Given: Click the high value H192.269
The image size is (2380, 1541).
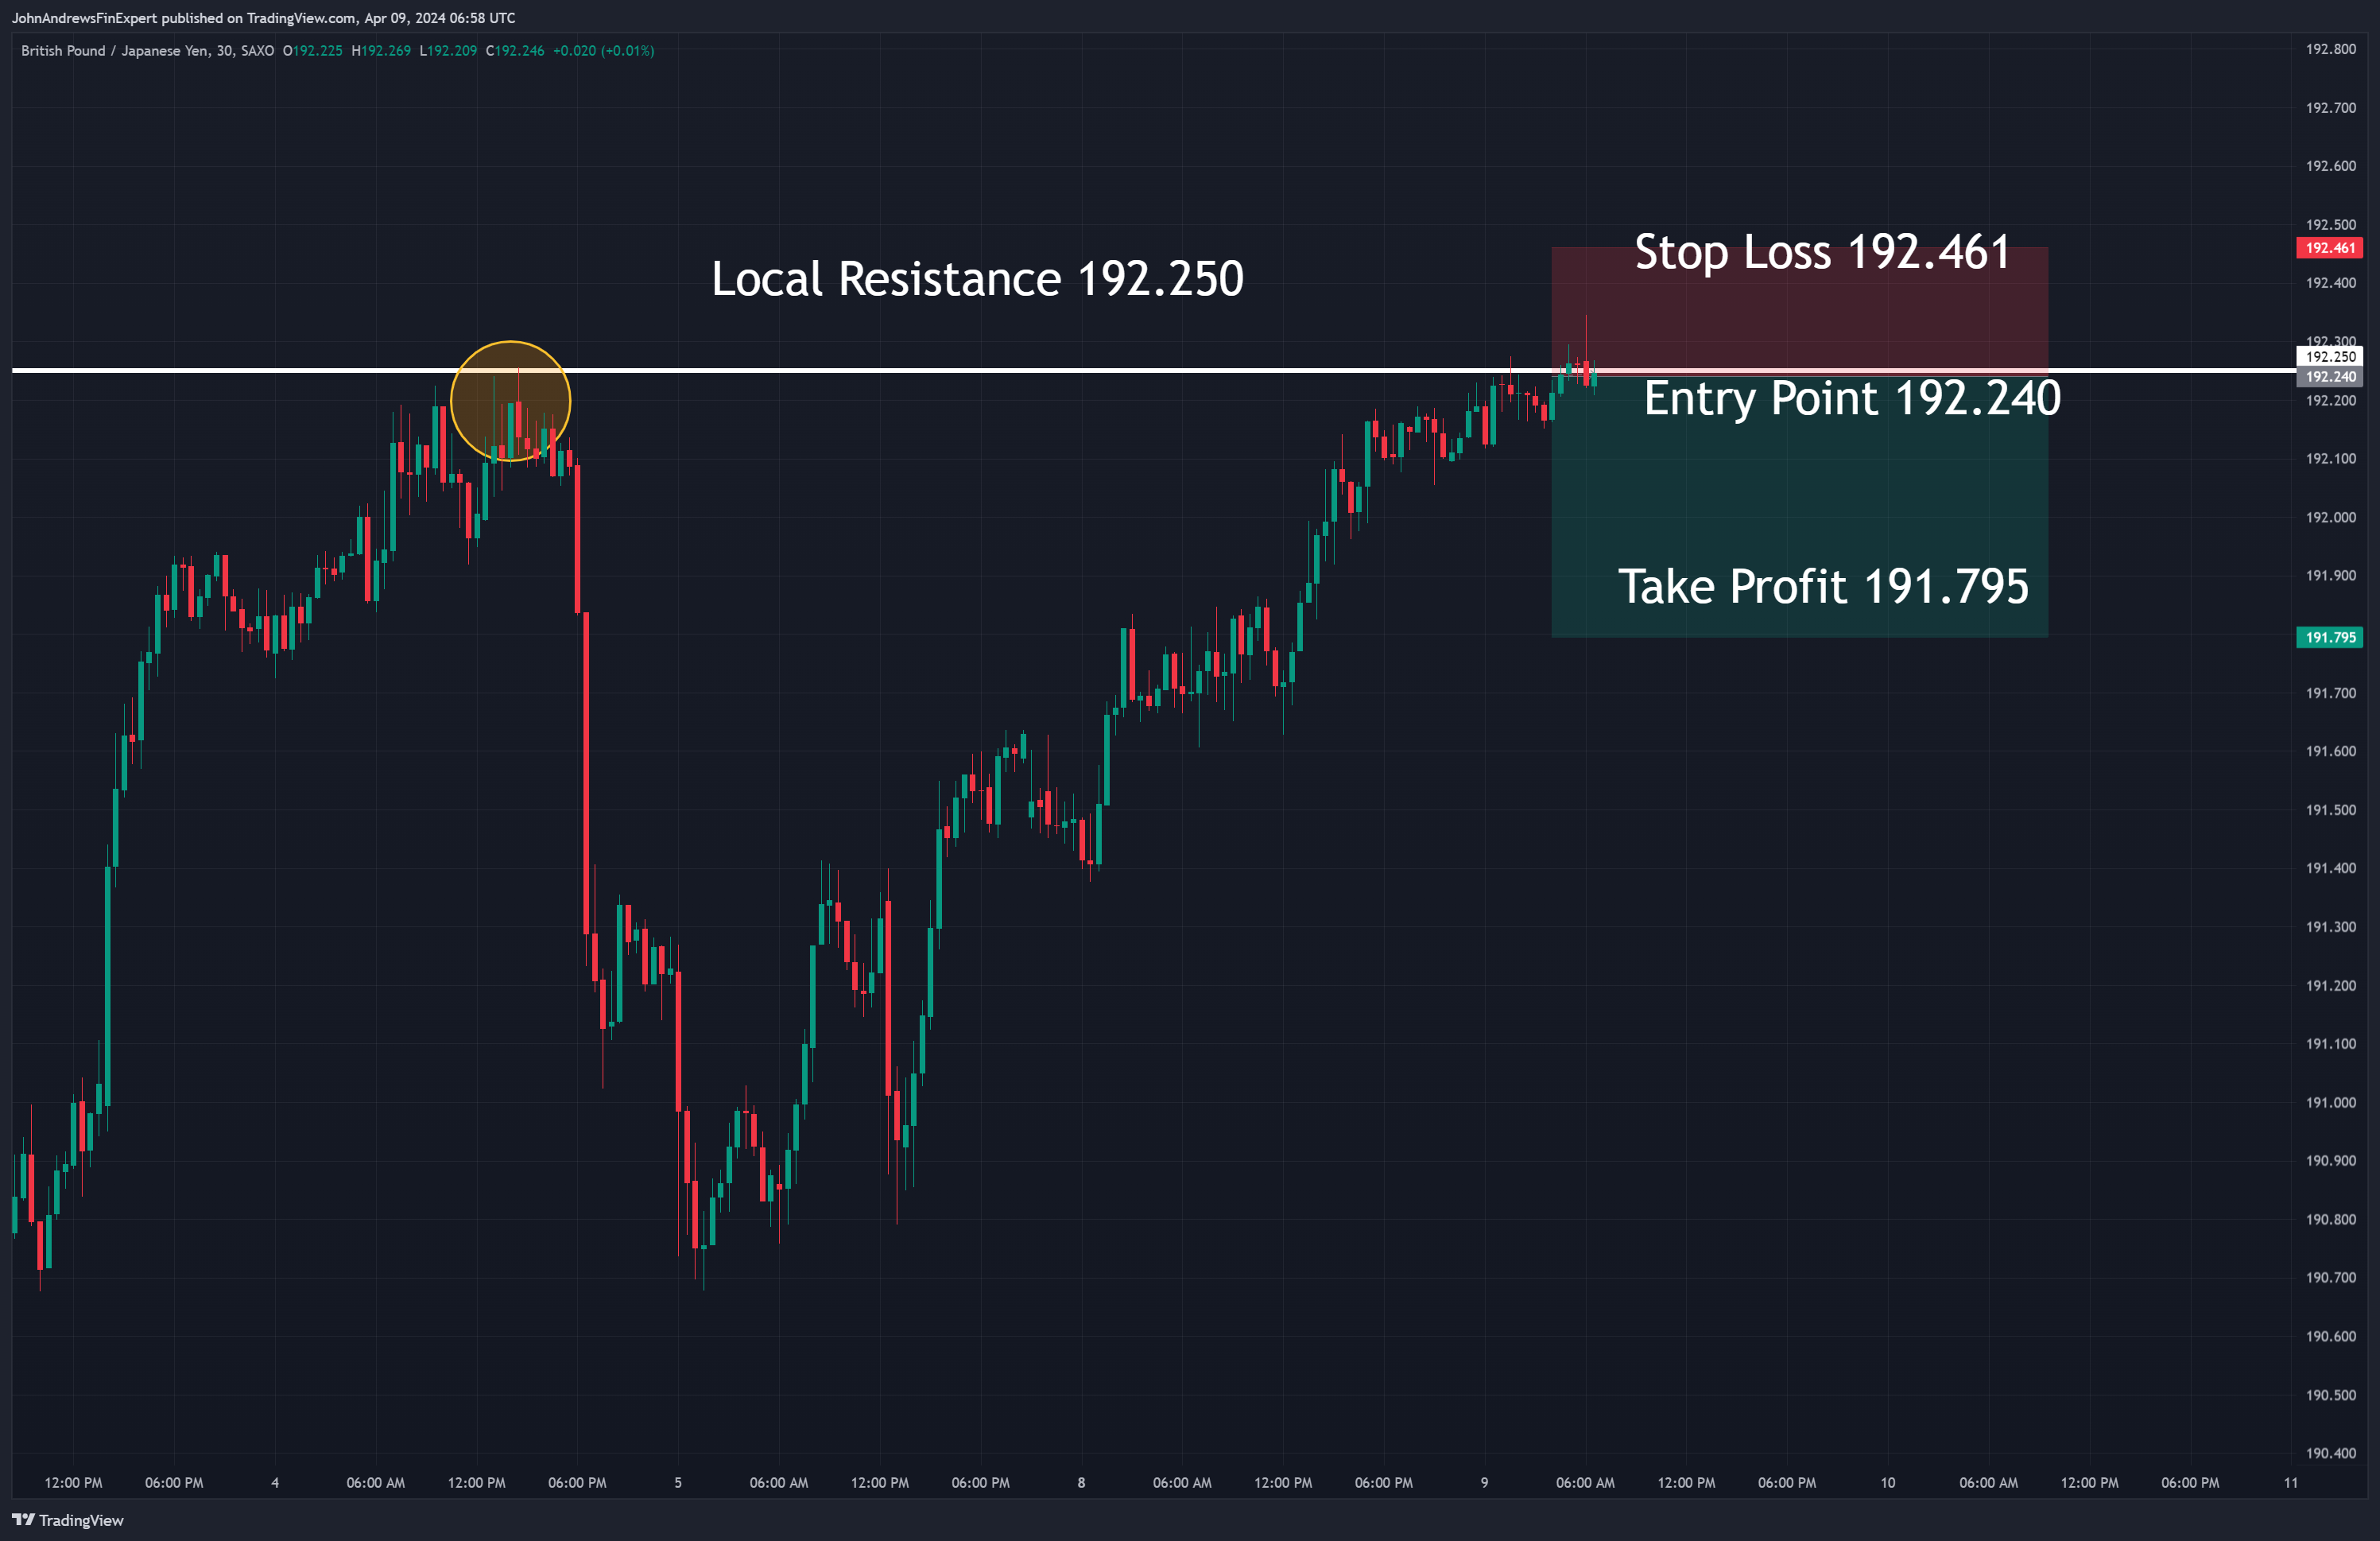Looking at the screenshot, I should tap(381, 51).
